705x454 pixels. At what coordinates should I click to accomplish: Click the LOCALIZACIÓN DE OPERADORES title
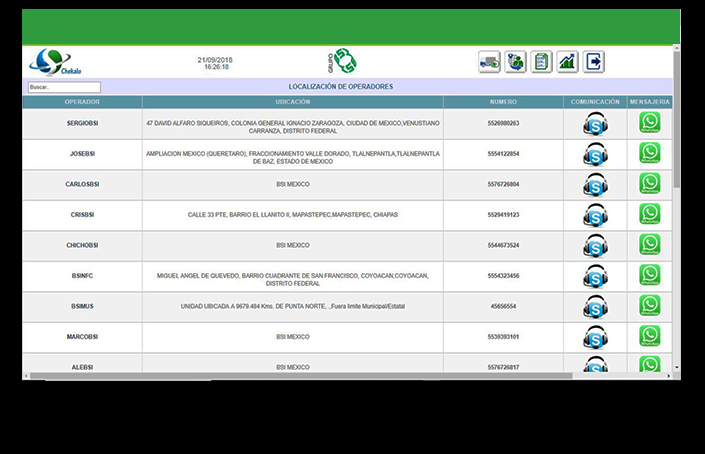coord(341,87)
